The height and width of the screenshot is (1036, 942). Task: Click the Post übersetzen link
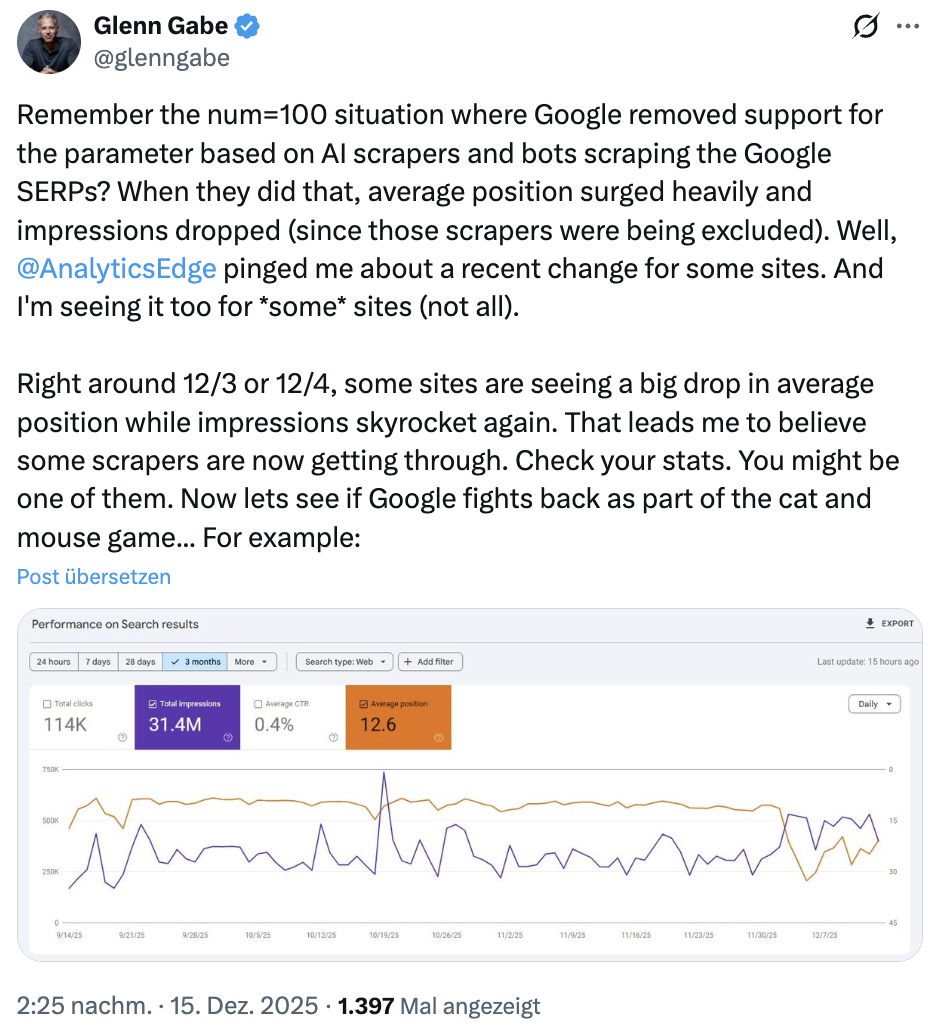click(93, 577)
